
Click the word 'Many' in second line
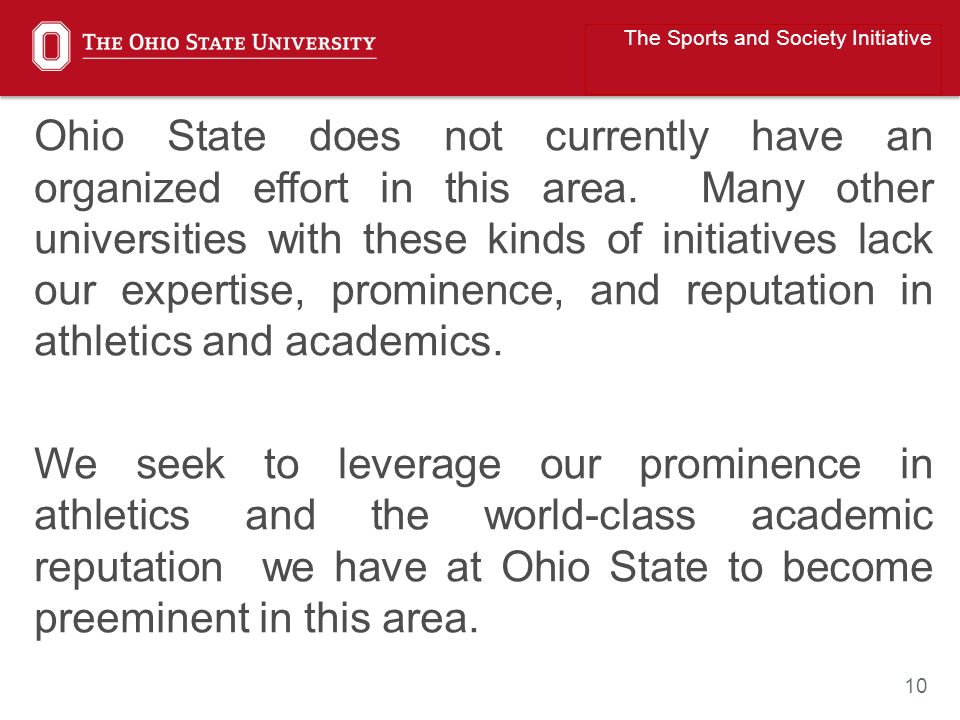pyautogui.click(x=753, y=191)
